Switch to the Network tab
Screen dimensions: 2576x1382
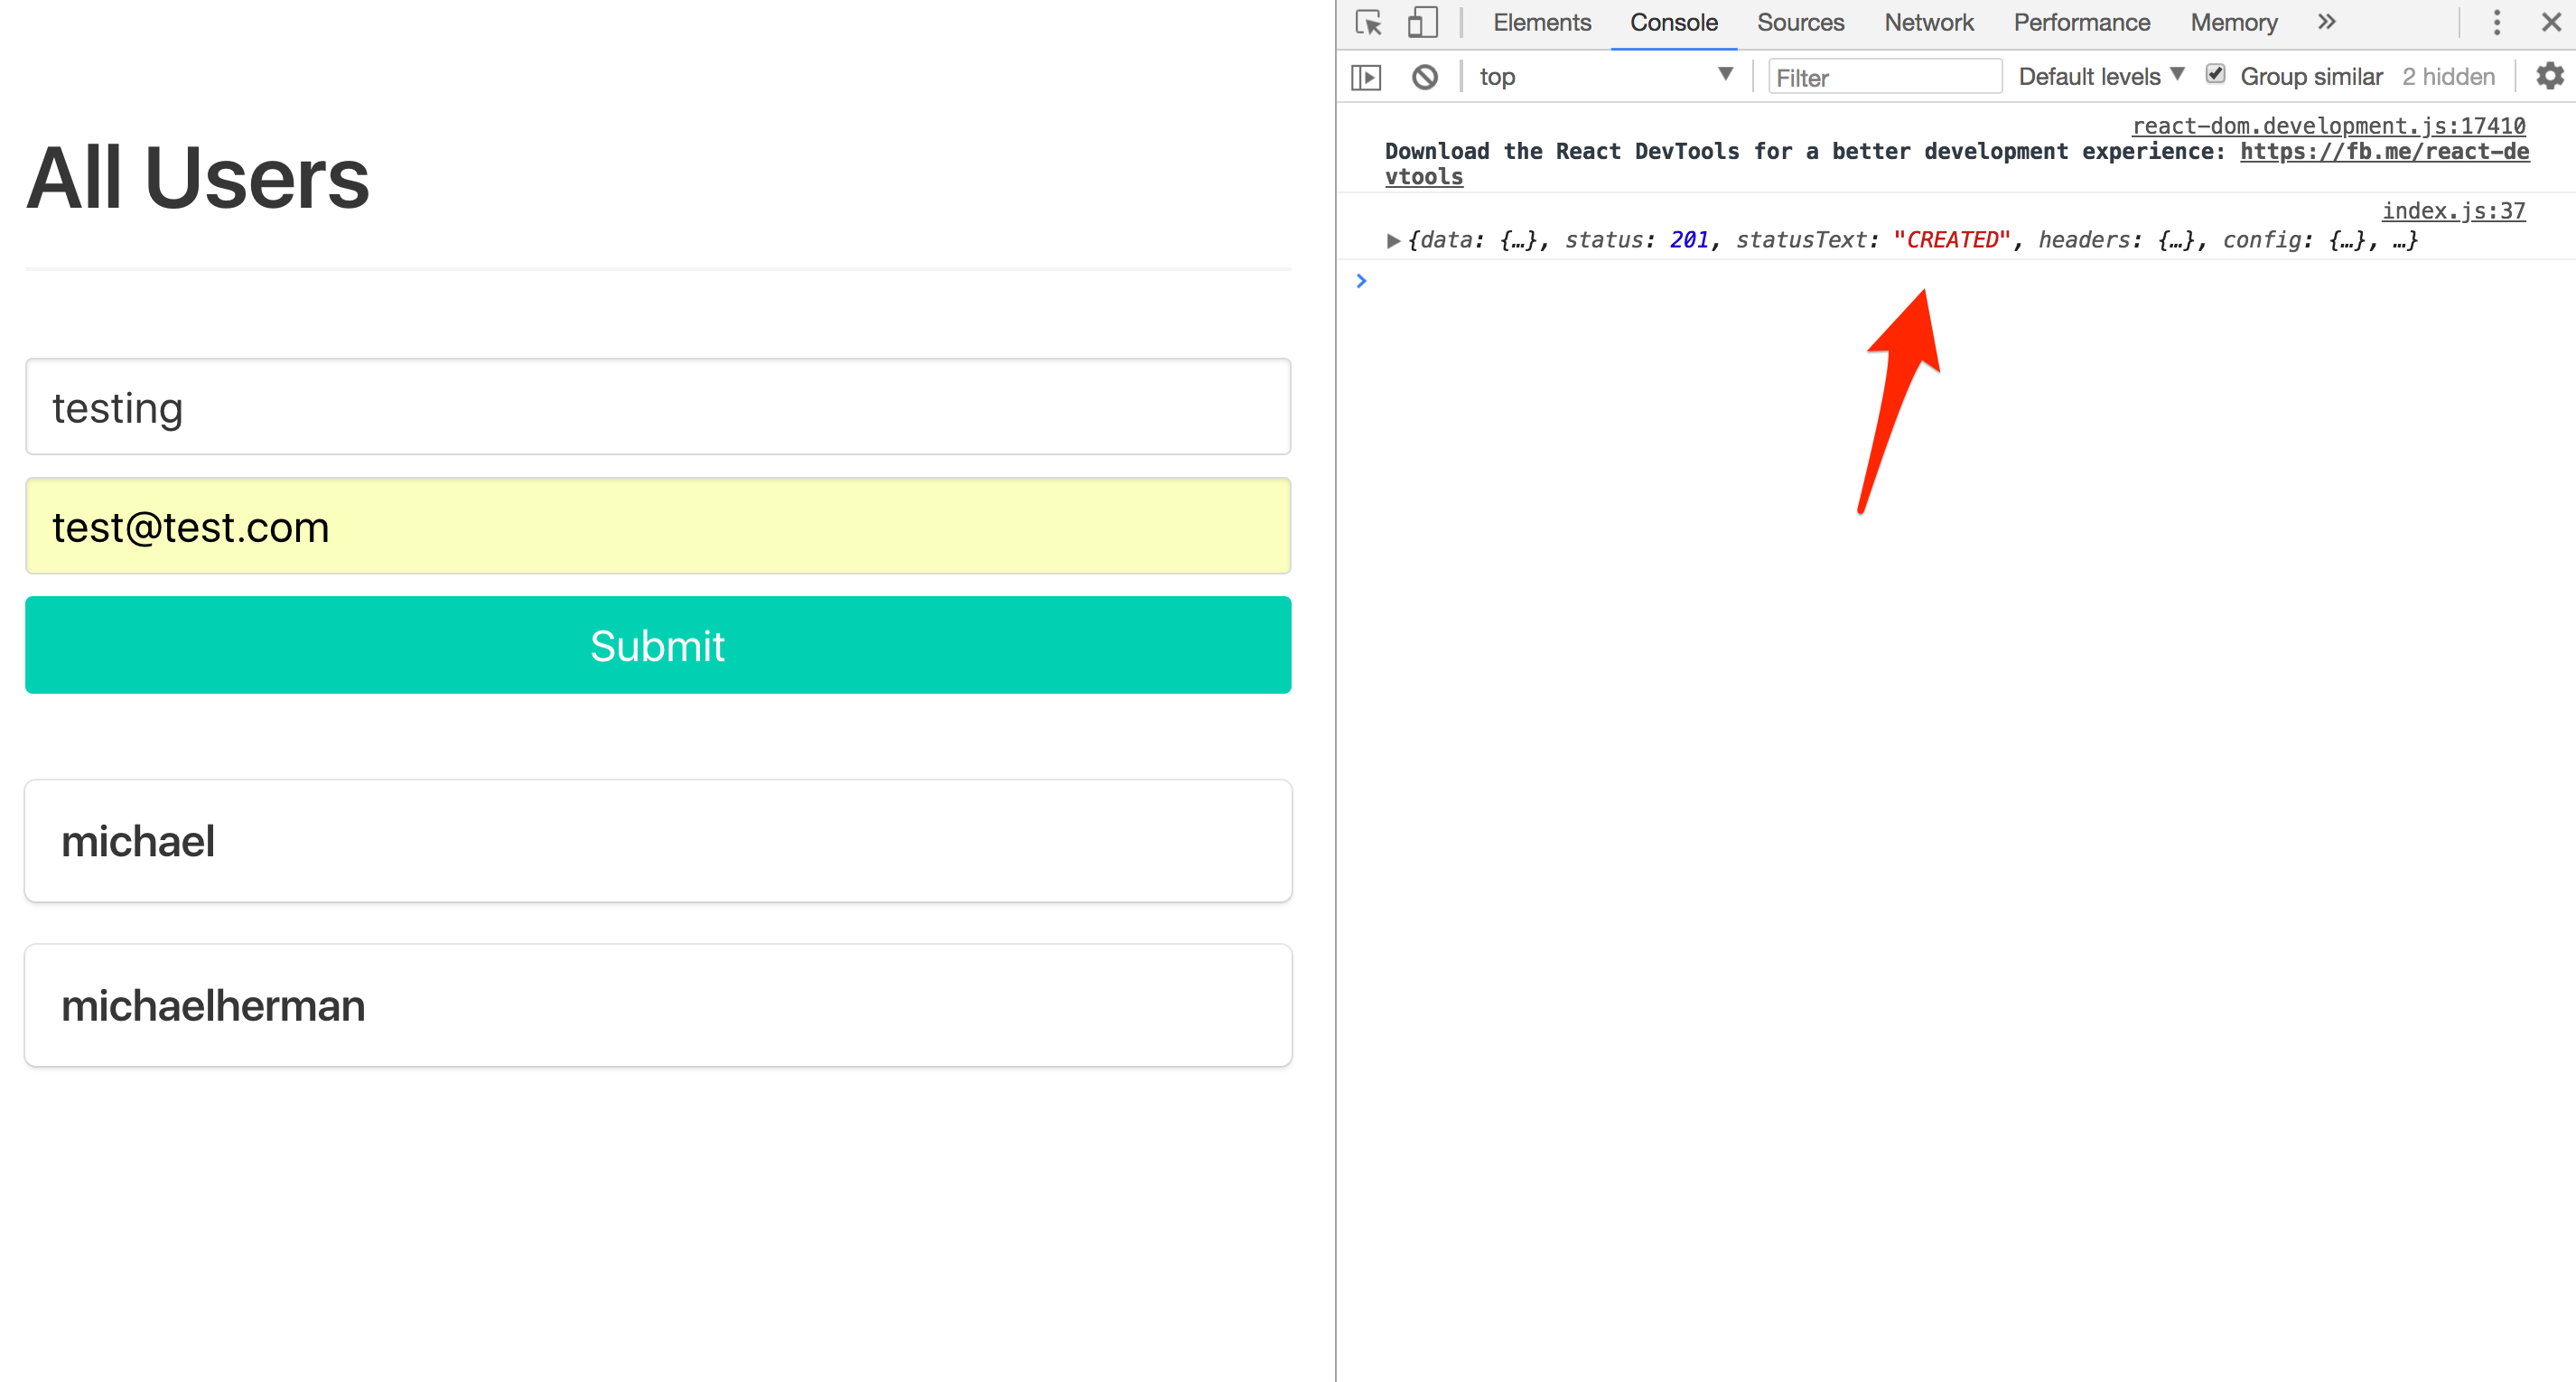[1928, 23]
